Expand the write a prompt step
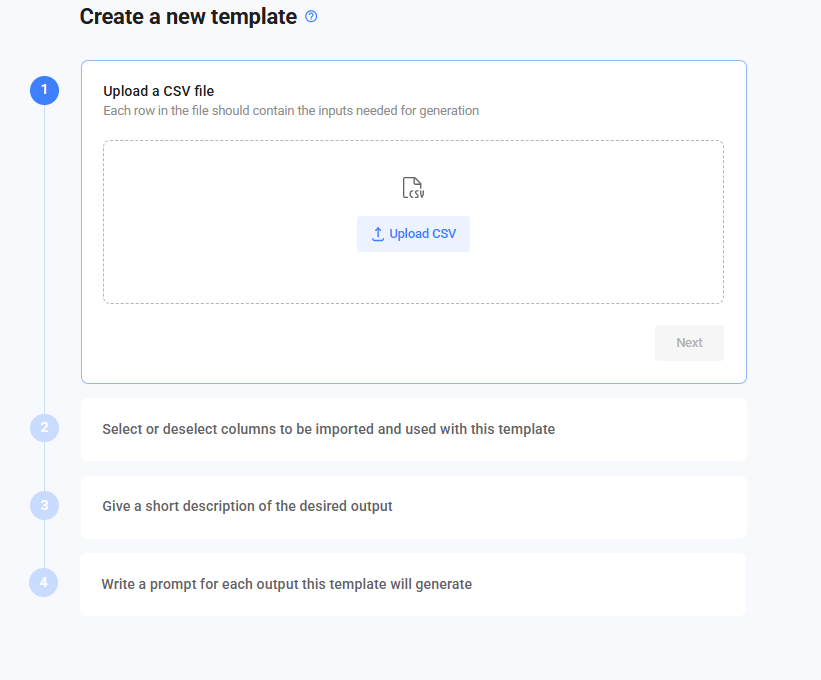Image resolution: width=821 pixels, height=680 pixels. pyautogui.click(x=413, y=584)
